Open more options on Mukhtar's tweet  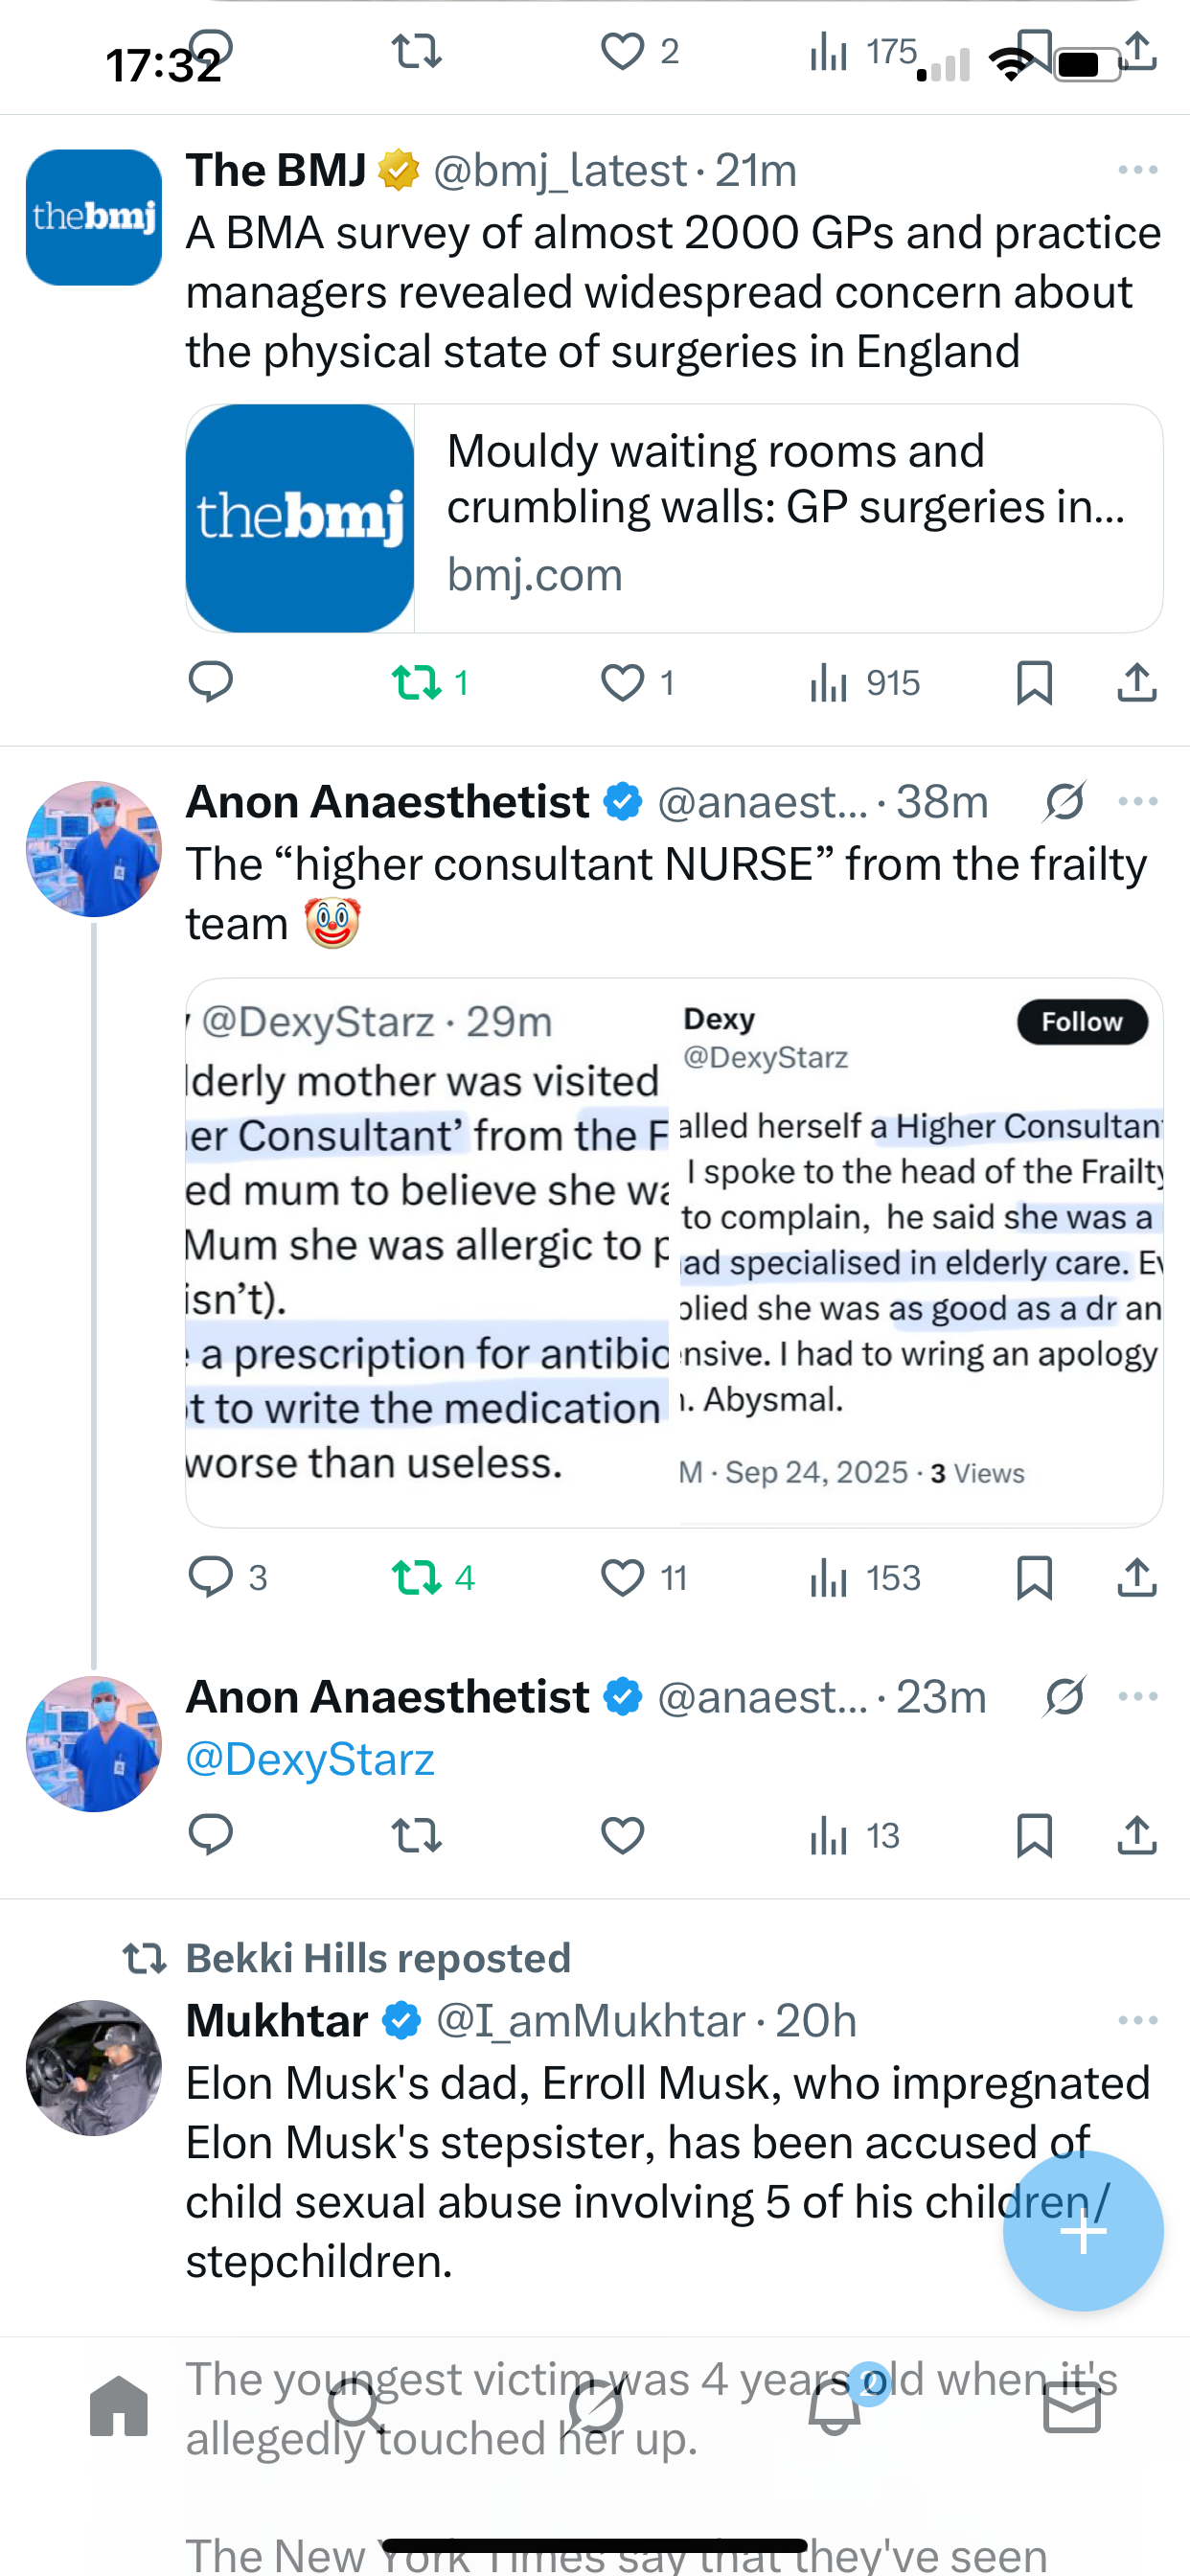[x=1138, y=2020]
